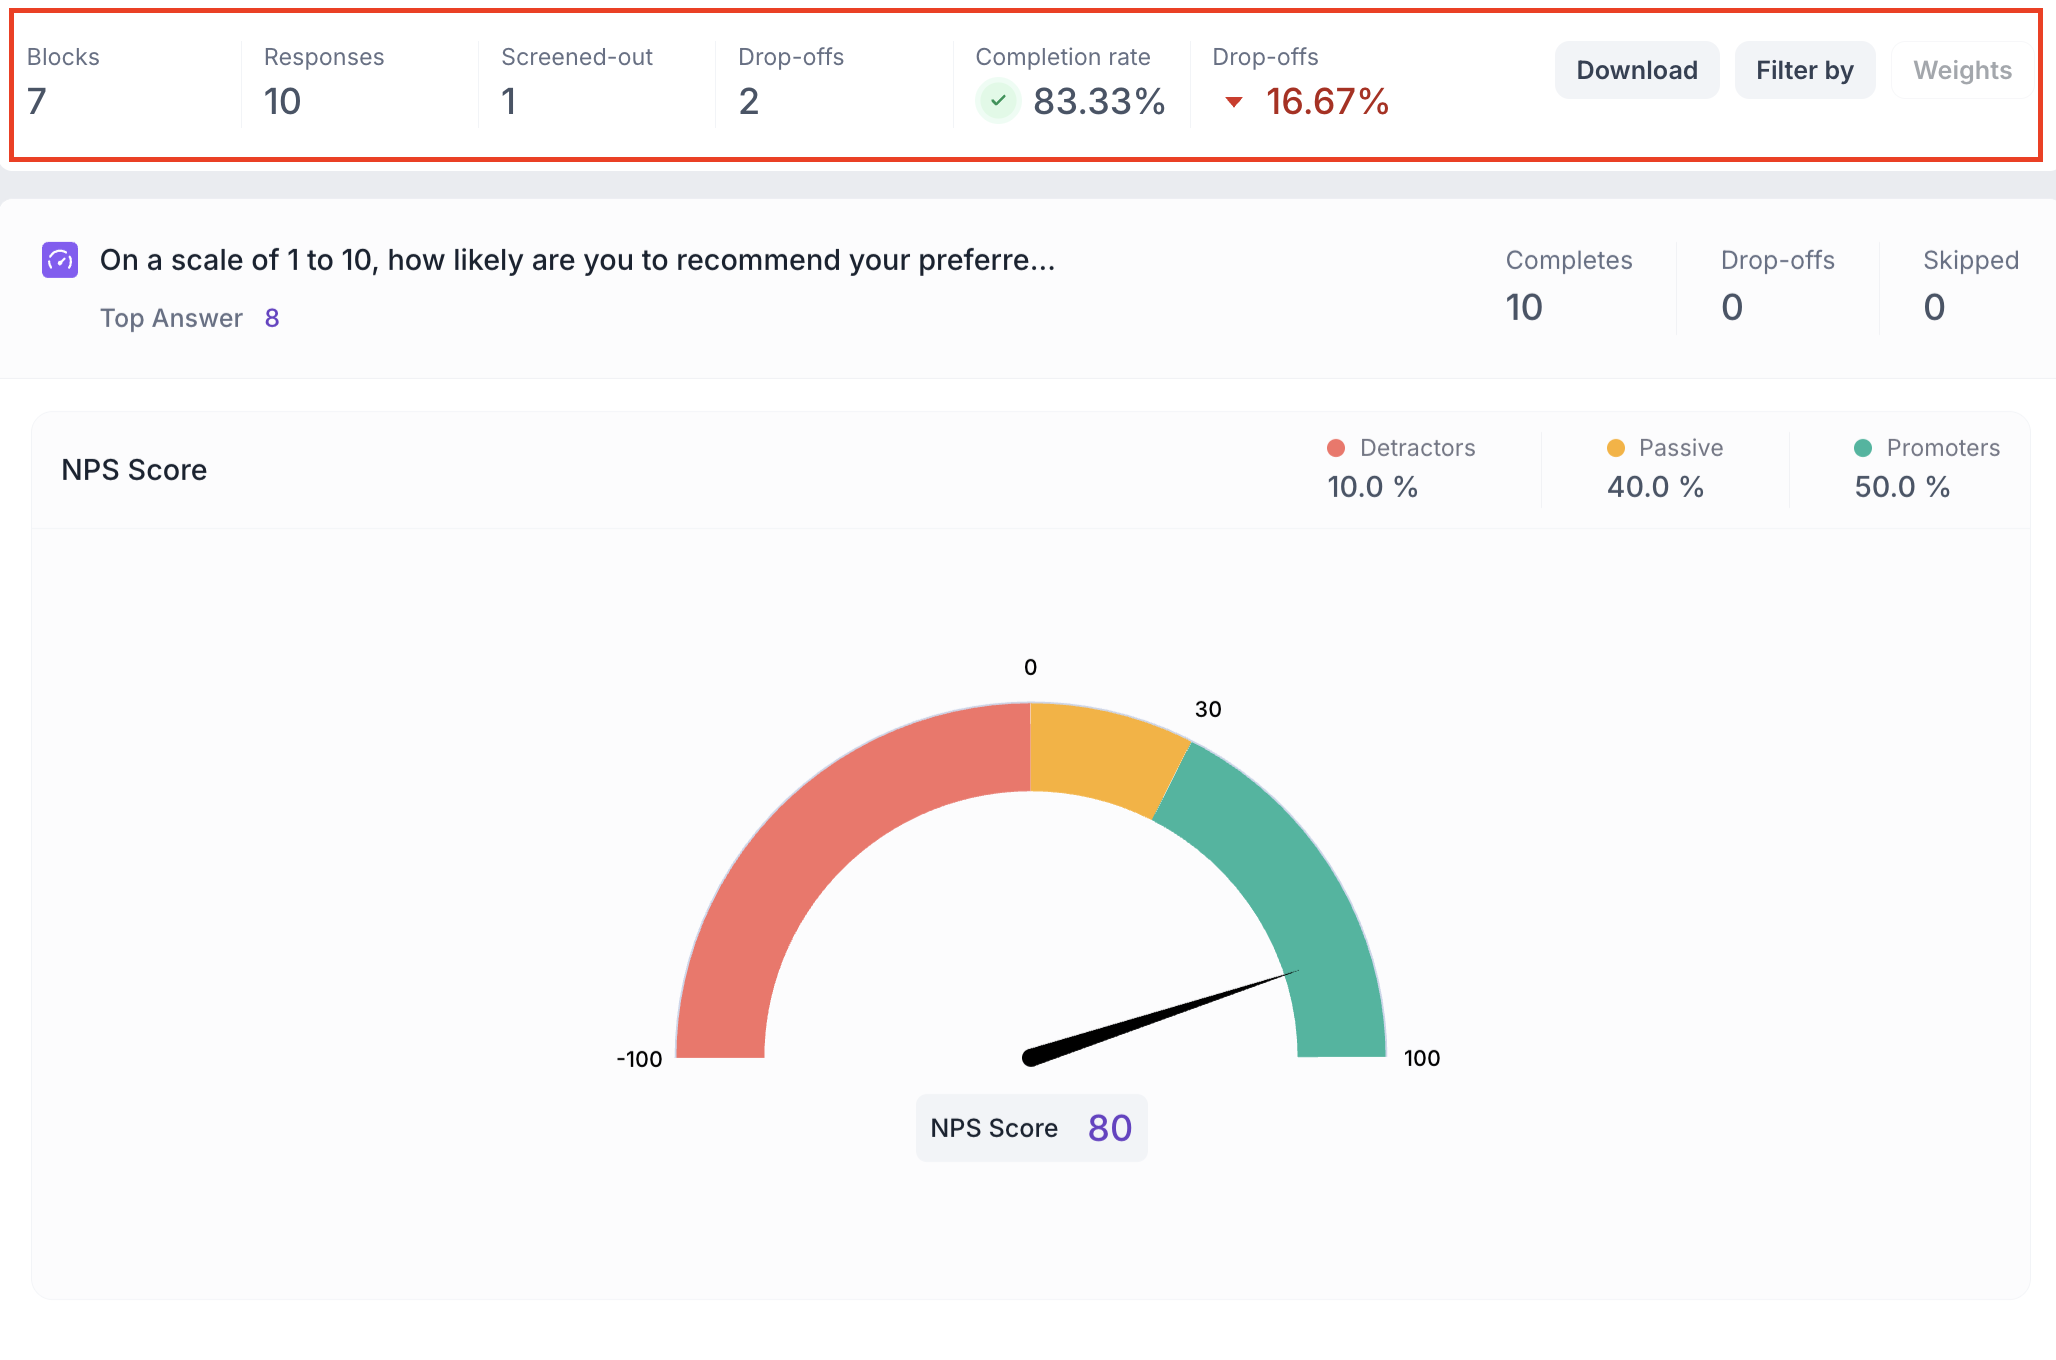Click the NPS Score 80 badge
Image resolution: width=2056 pixels, height=1360 pixels.
pyautogui.click(x=1031, y=1128)
